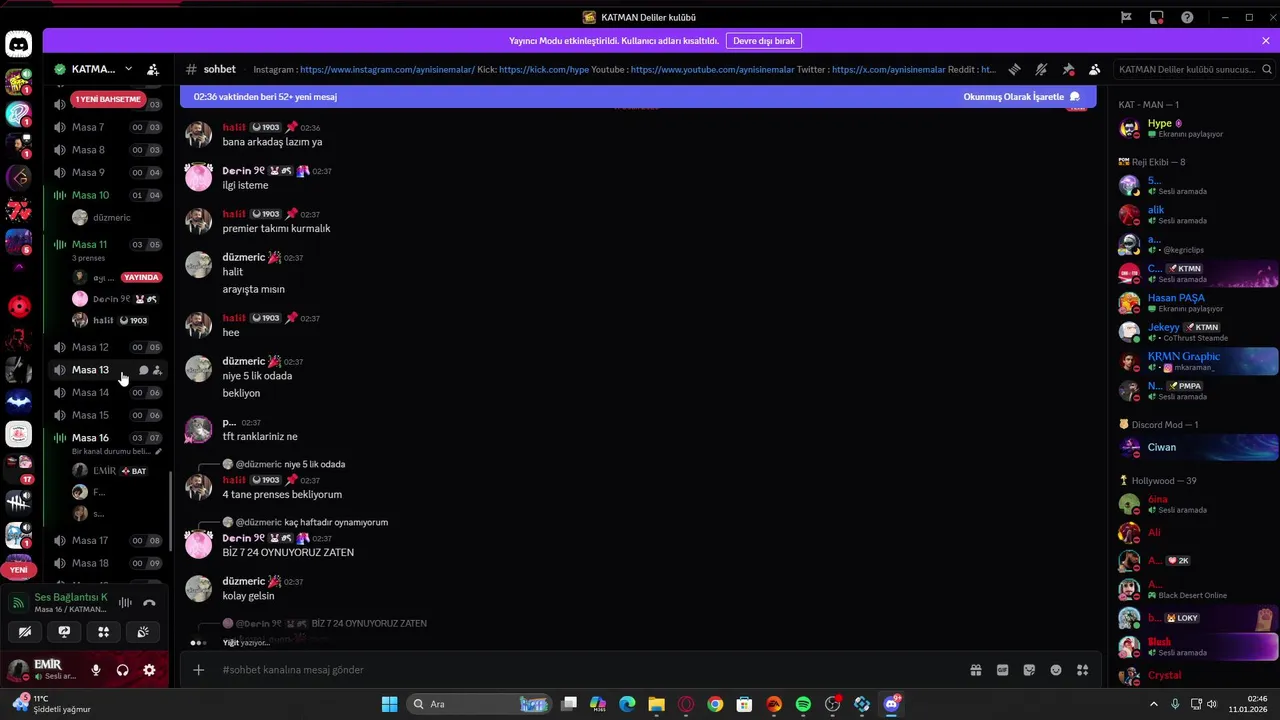Click the server search field
This screenshot has height=720, width=1280.
[1195, 69]
